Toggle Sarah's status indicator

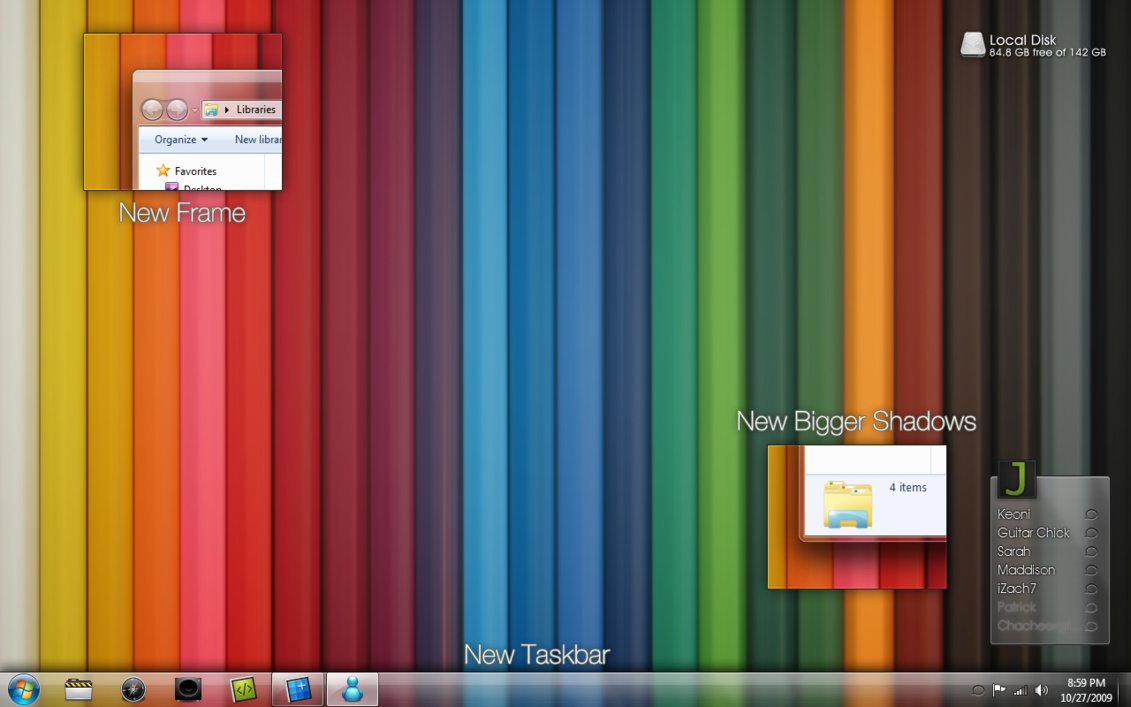pos(1092,551)
